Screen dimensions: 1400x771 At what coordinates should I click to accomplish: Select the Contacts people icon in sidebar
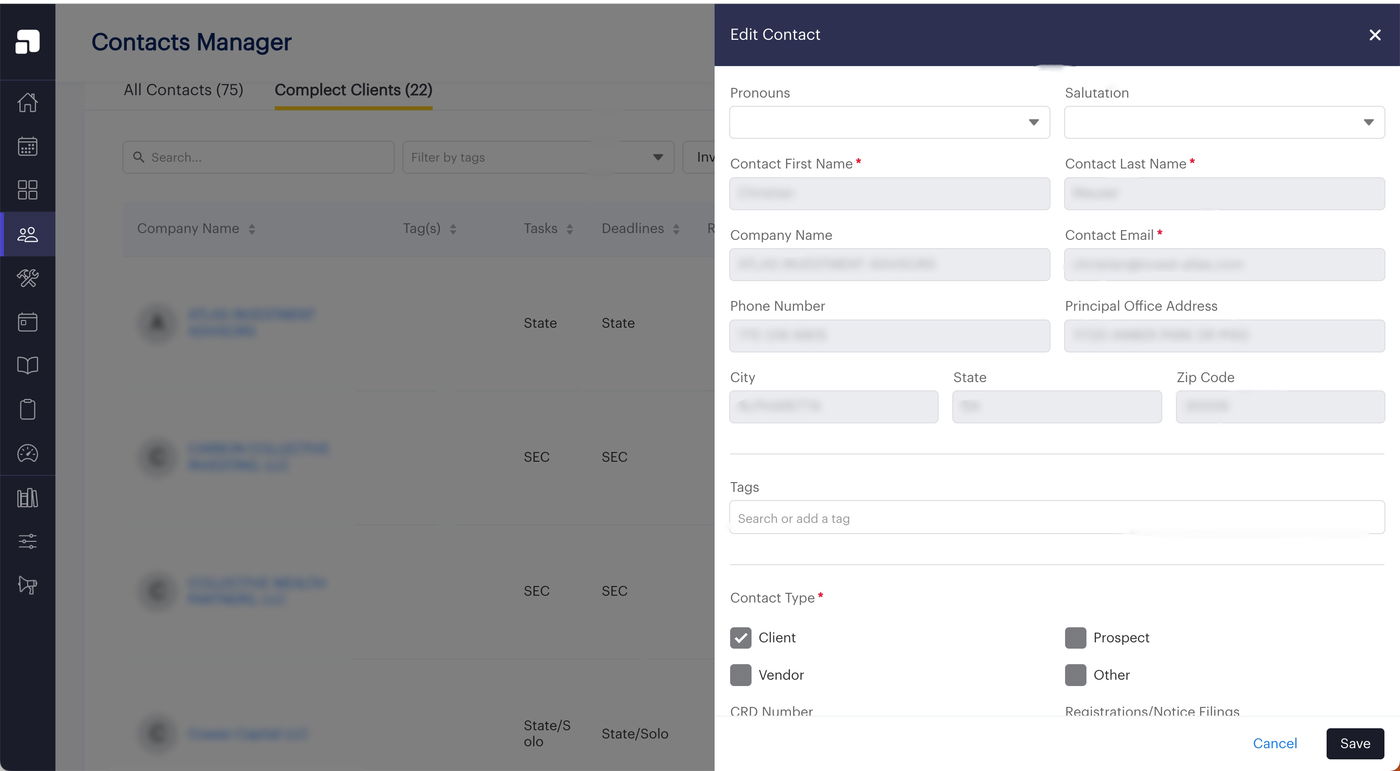27,234
